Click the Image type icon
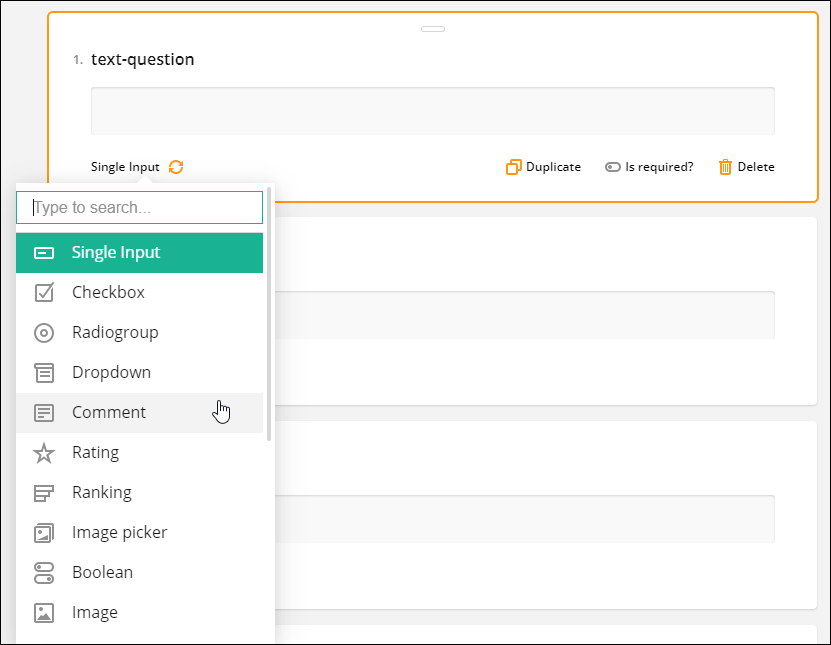The image size is (831, 645). pos(44,613)
